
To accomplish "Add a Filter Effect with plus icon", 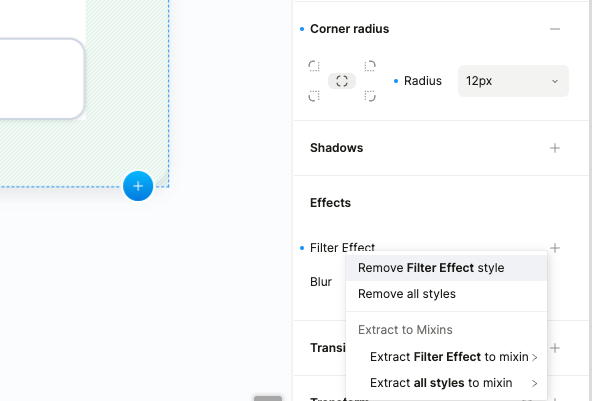I will pyautogui.click(x=555, y=248).
